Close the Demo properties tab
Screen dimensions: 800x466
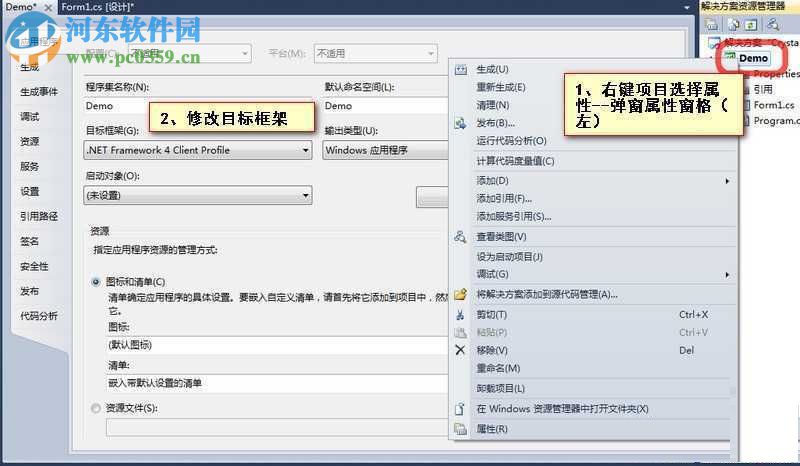click(x=48, y=8)
